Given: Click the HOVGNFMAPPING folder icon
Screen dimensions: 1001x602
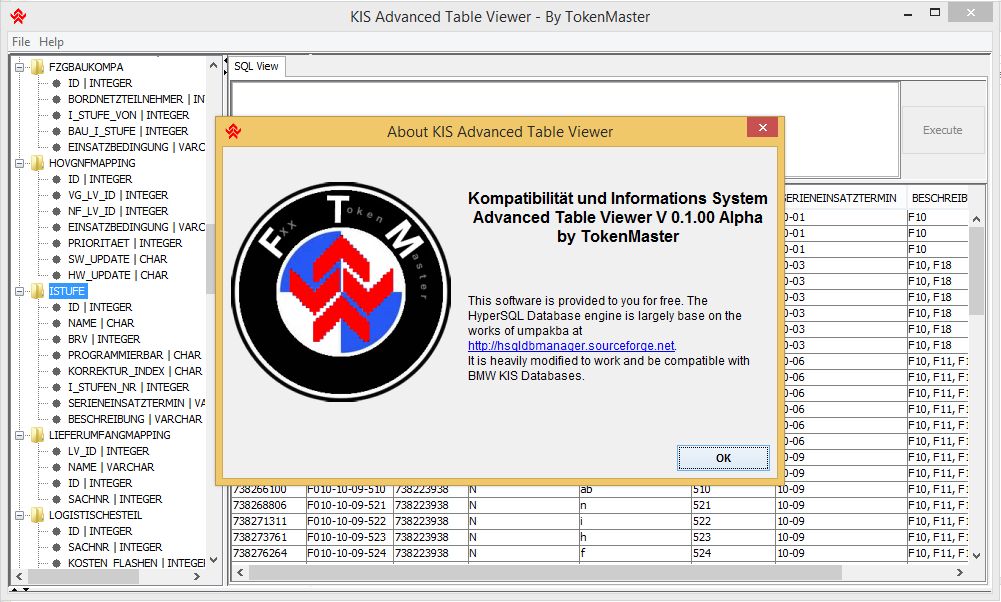Looking at the screenshot, I should (x=38, y=163).
